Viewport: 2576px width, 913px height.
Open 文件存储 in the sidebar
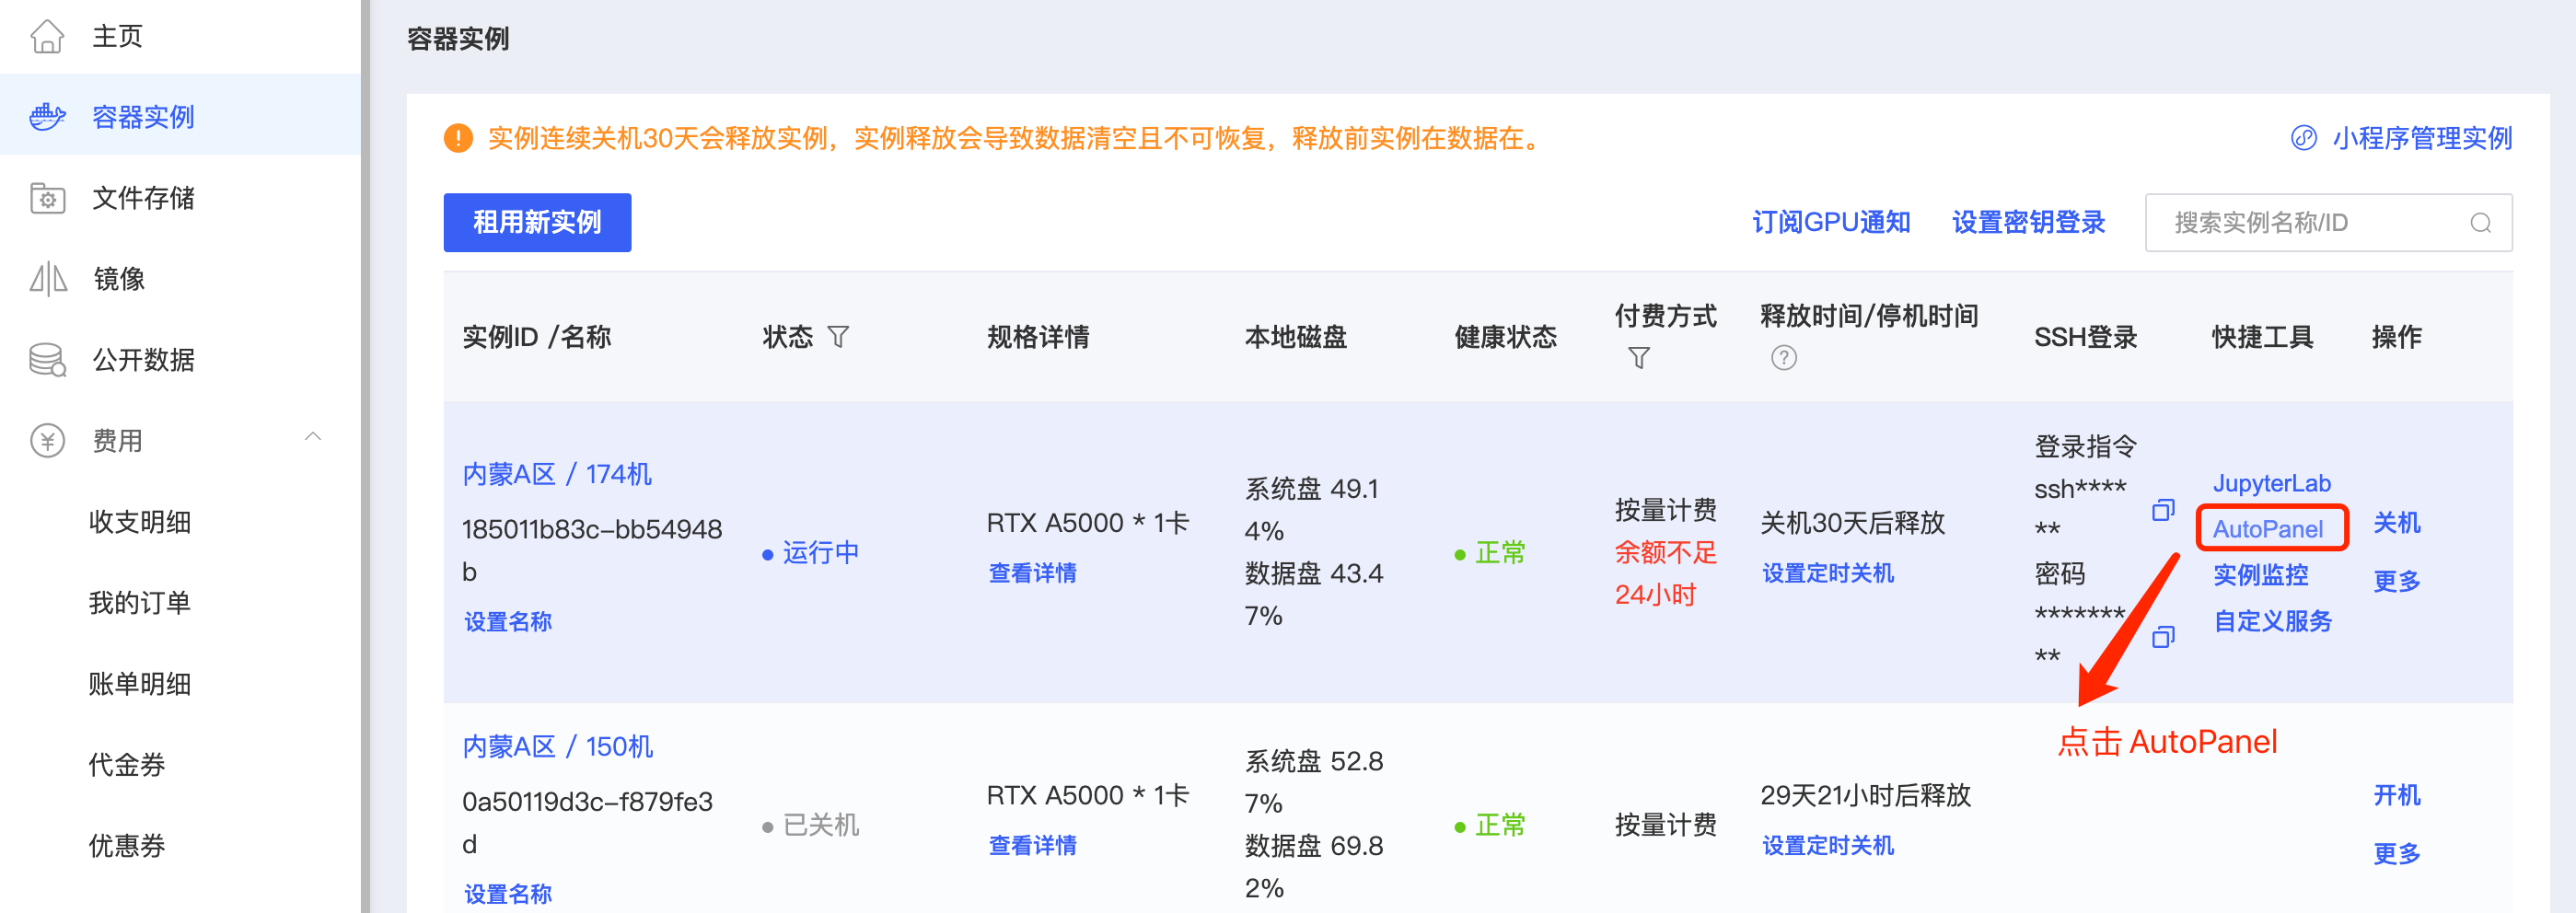(143, 198)
